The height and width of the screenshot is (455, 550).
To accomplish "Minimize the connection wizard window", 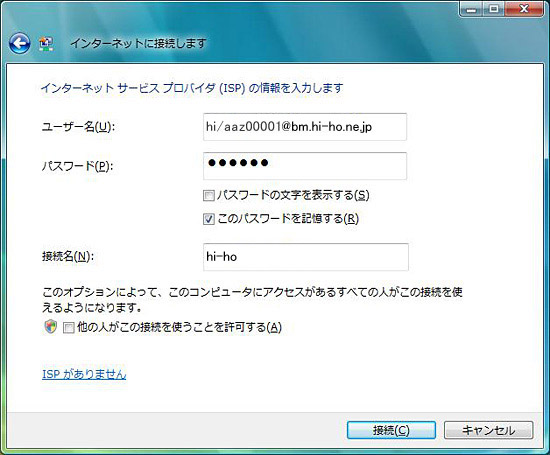I will coord(472,9).
